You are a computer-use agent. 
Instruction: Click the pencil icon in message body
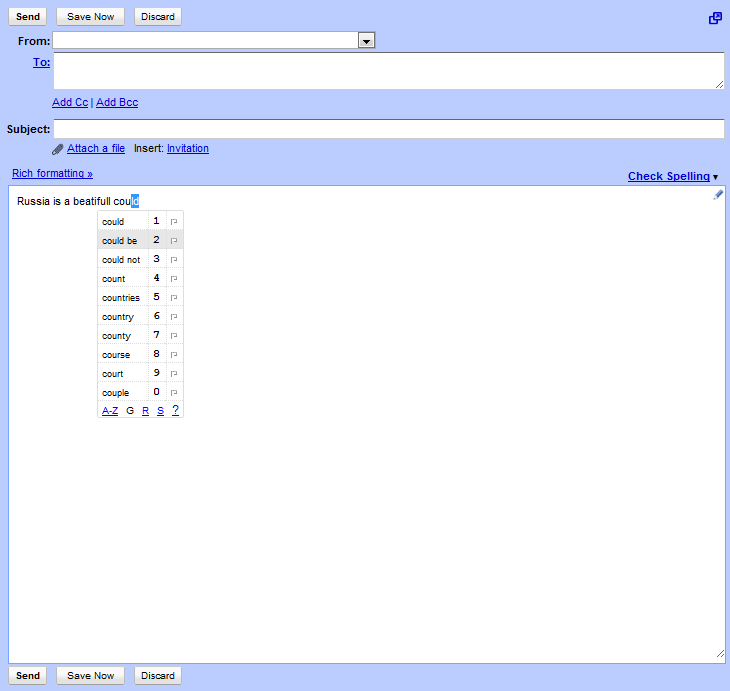point(717,195)
